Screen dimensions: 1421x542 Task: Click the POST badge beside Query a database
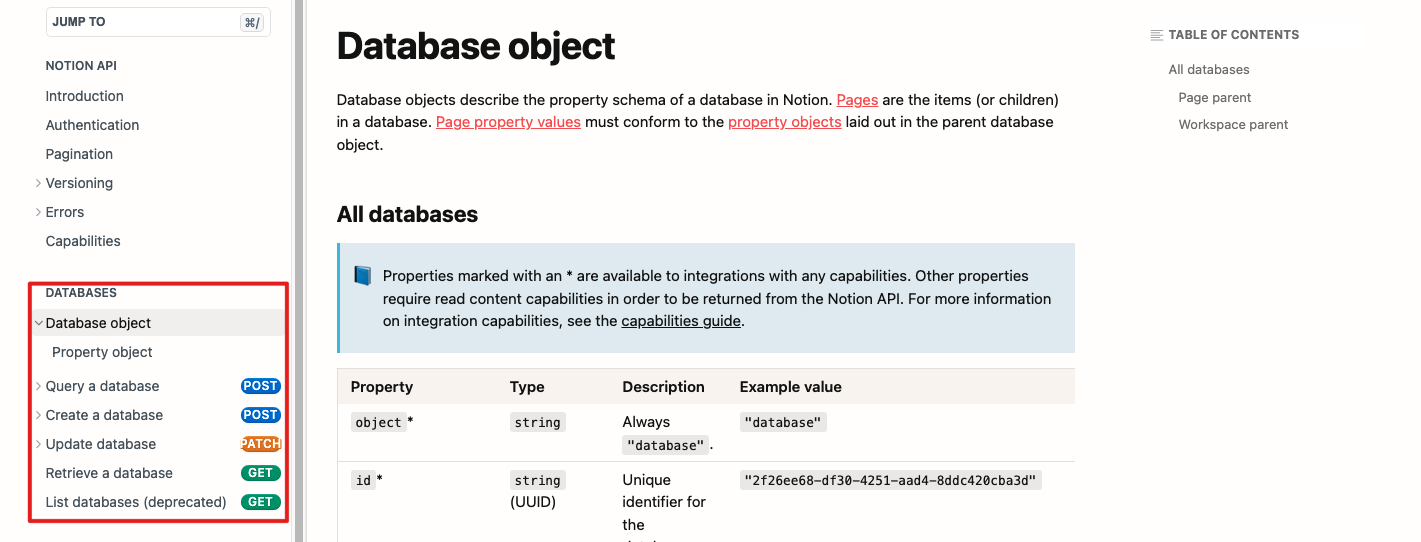[x=260, y=386]
